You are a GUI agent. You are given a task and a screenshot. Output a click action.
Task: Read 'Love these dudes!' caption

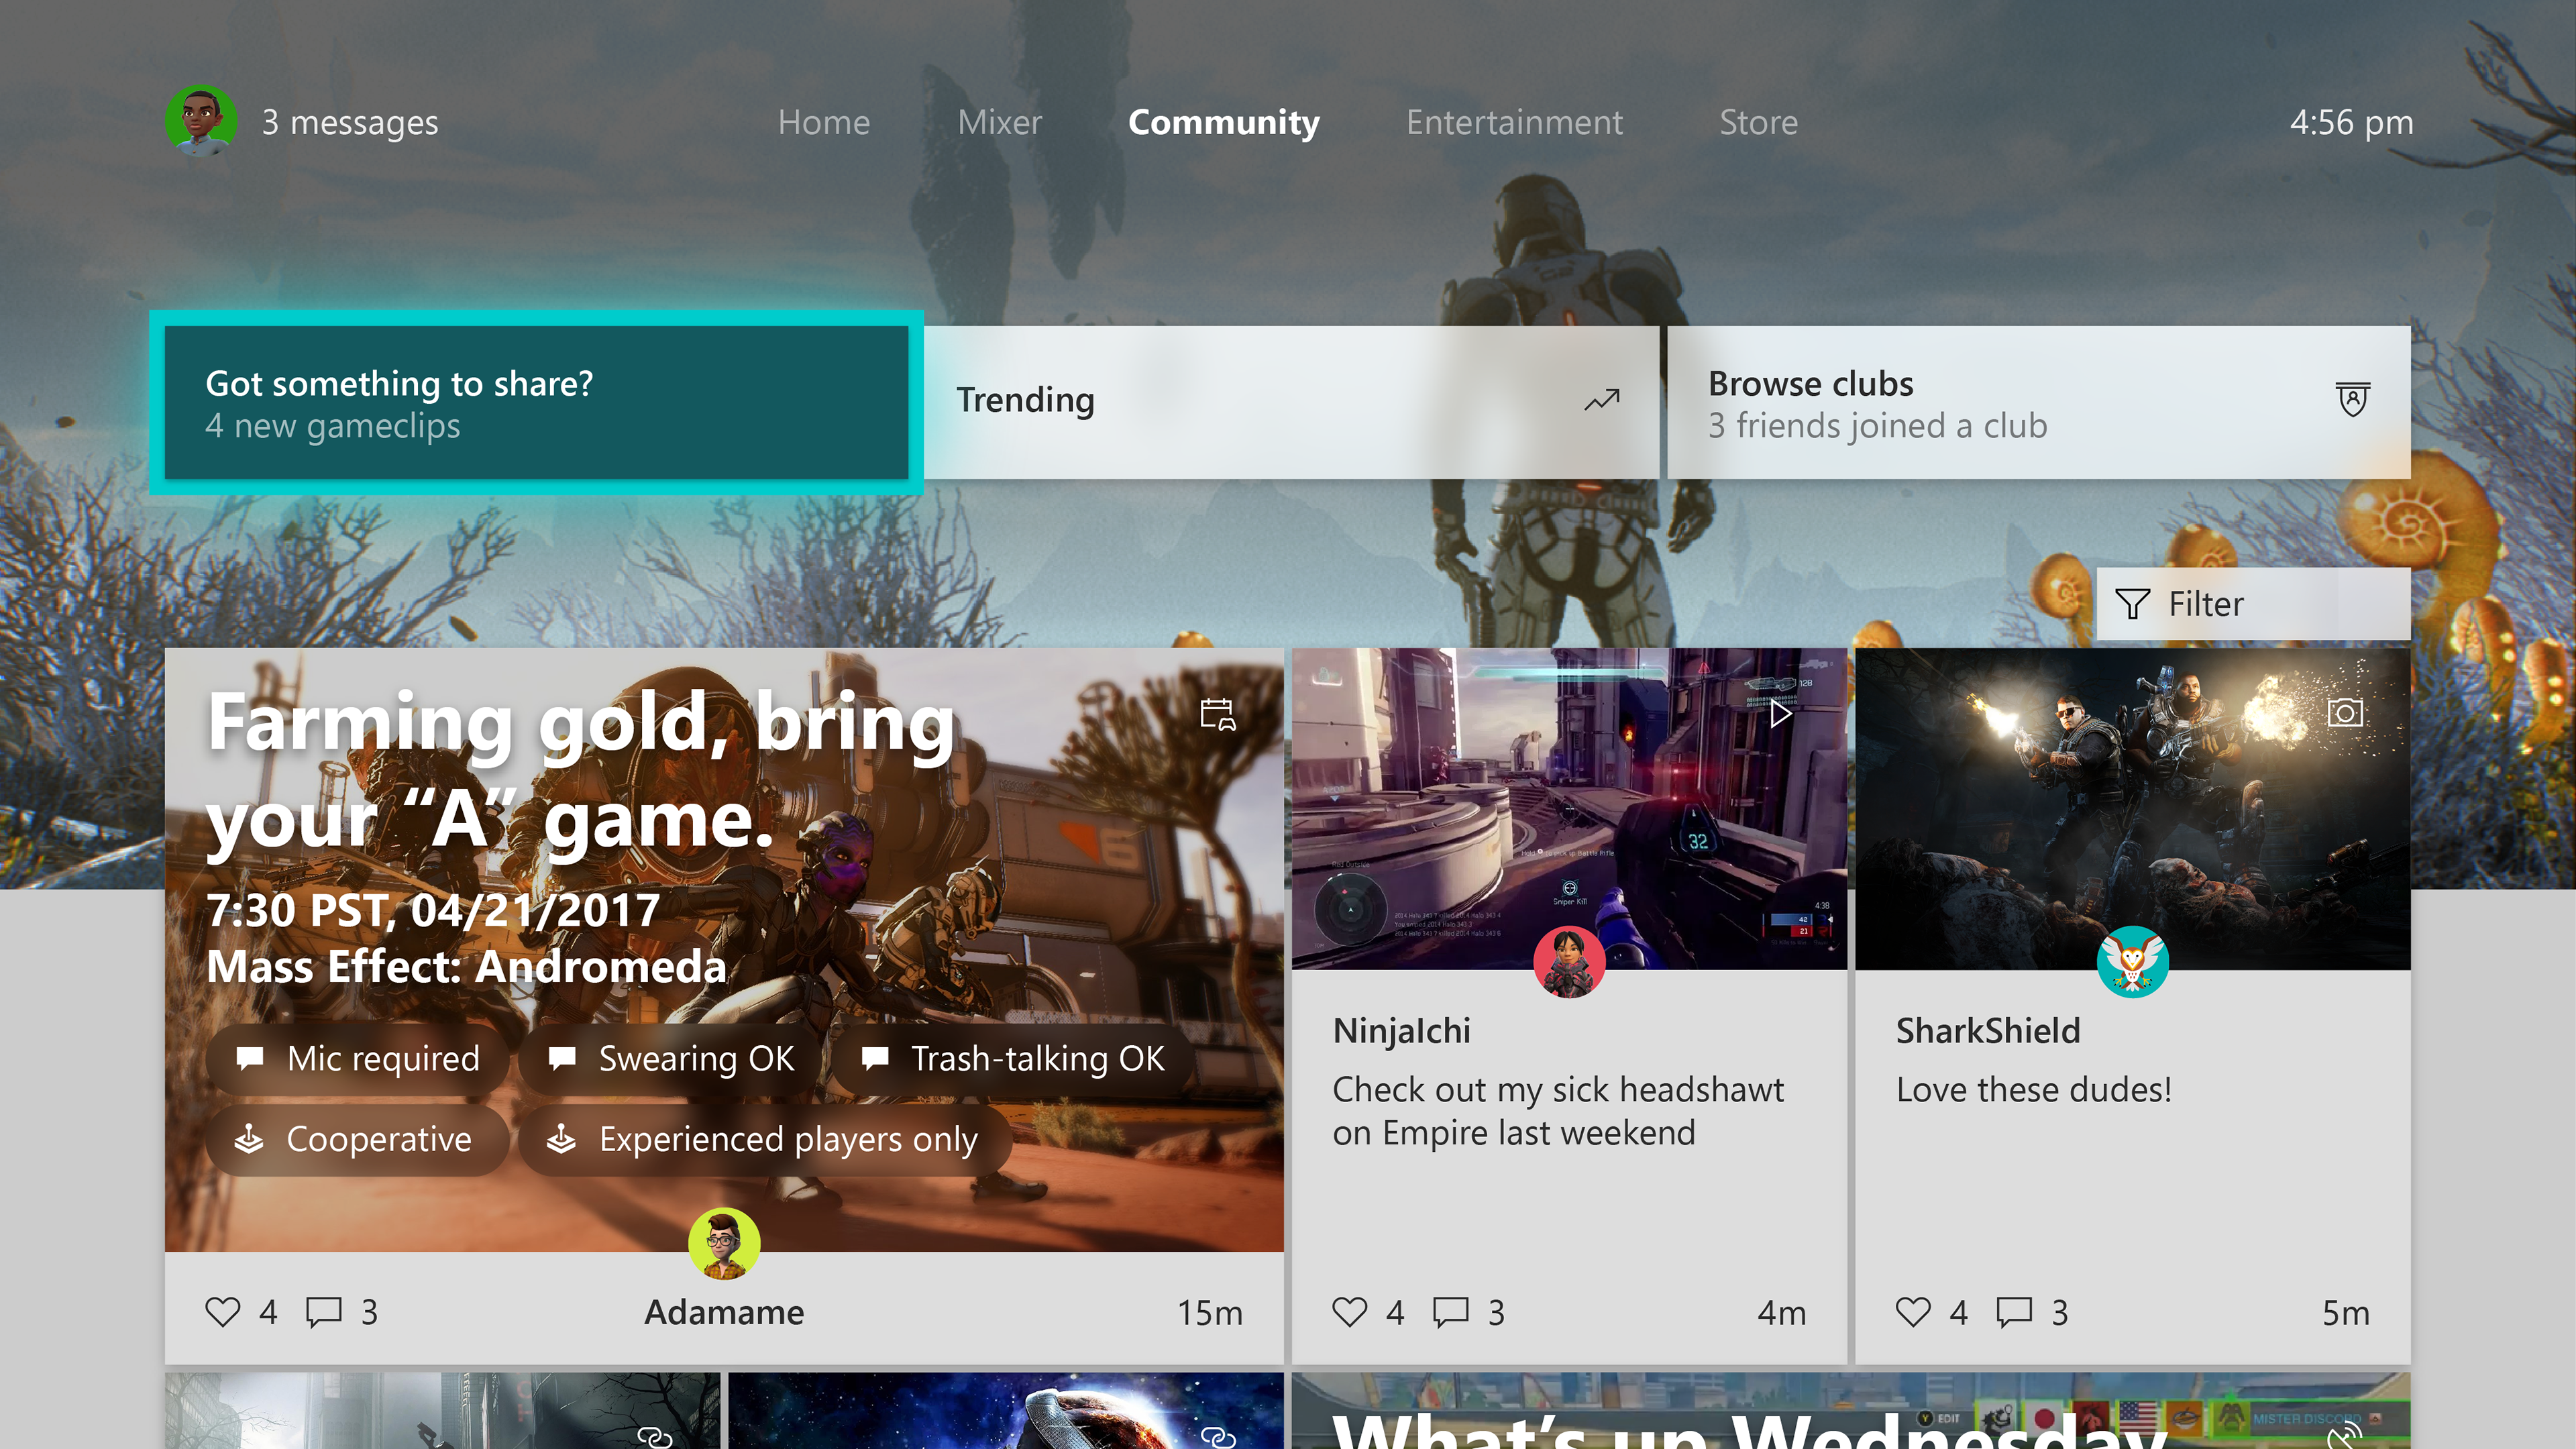[x=2033, y=1090]
